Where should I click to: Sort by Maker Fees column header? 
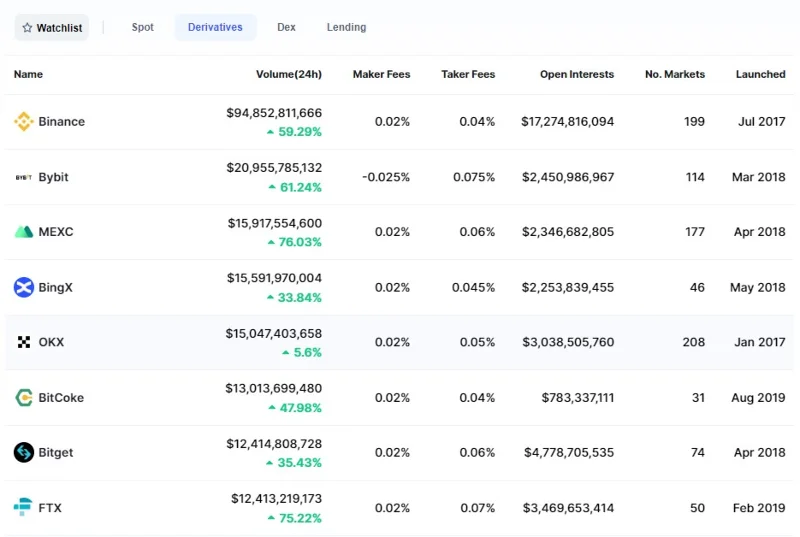(381, 74)
